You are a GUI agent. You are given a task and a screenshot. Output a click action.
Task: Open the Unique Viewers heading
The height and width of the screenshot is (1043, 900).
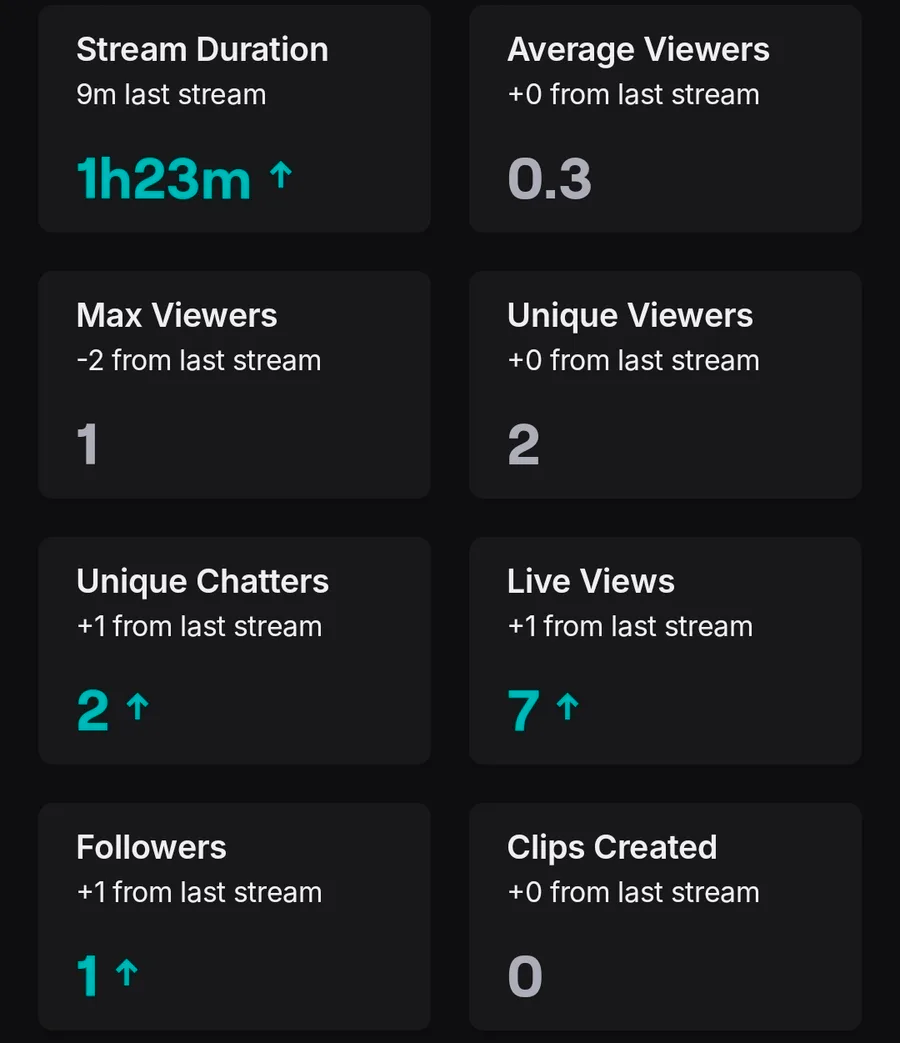click(x=629, y=316)
